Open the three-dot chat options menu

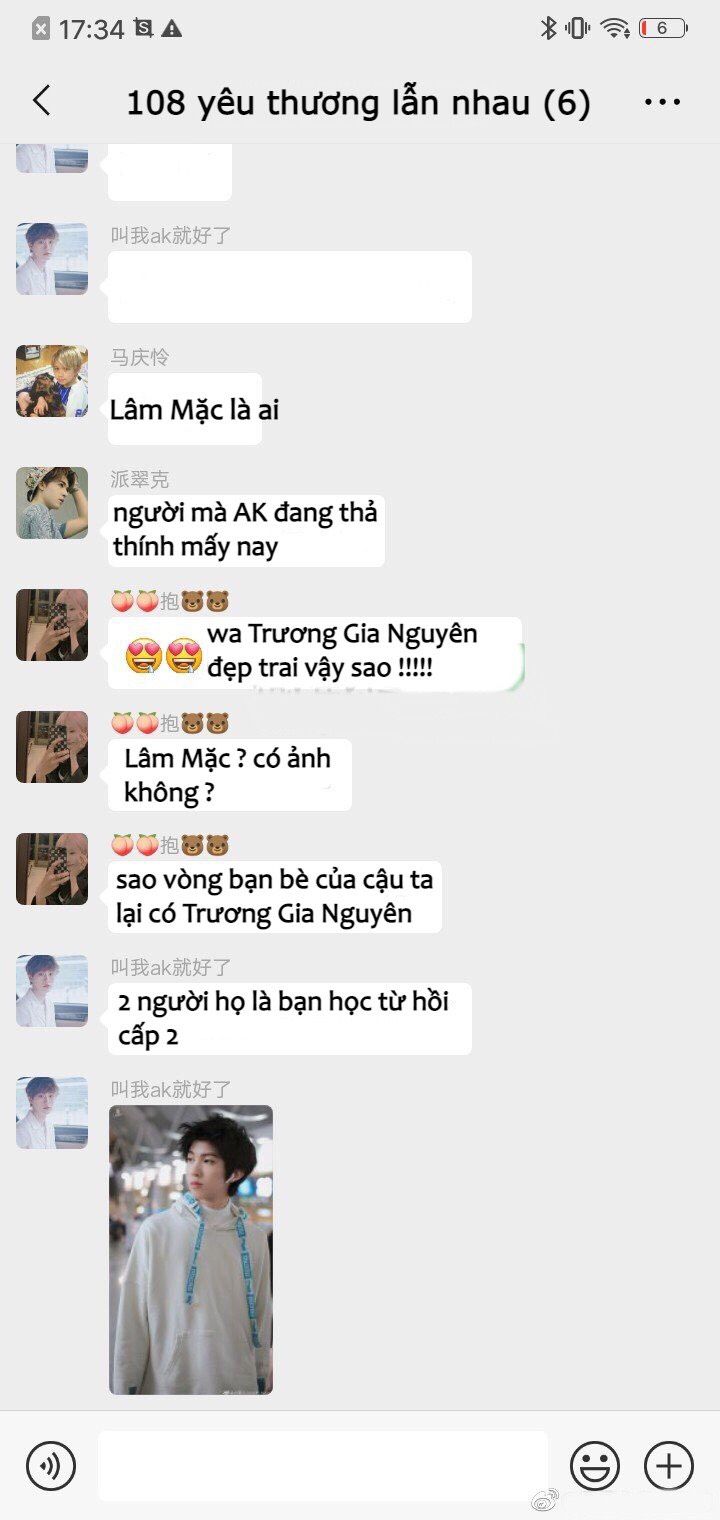[662, 102]
